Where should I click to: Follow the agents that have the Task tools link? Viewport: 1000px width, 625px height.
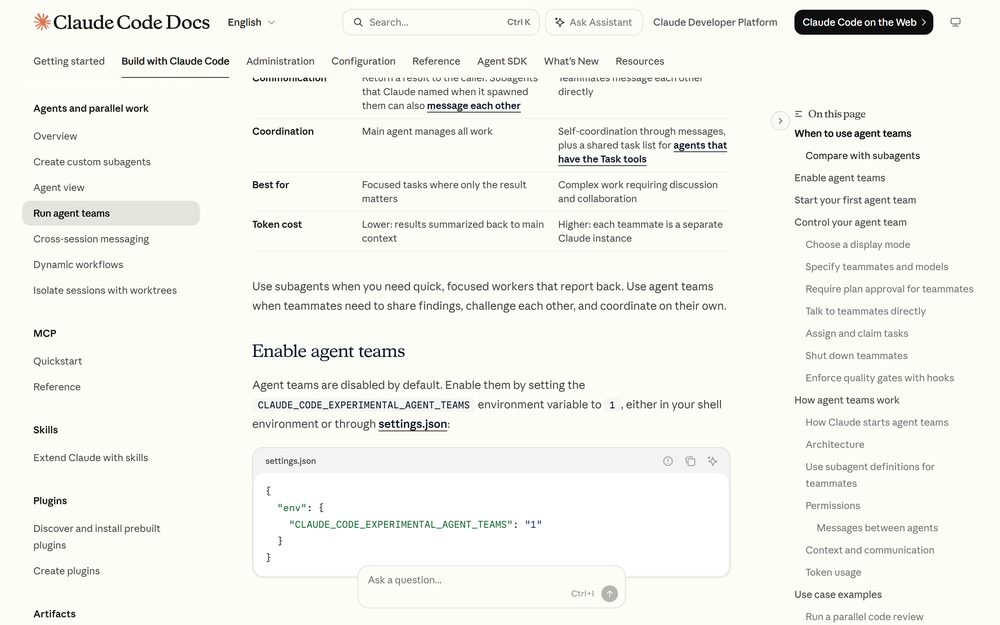click(x=642, y=152)
